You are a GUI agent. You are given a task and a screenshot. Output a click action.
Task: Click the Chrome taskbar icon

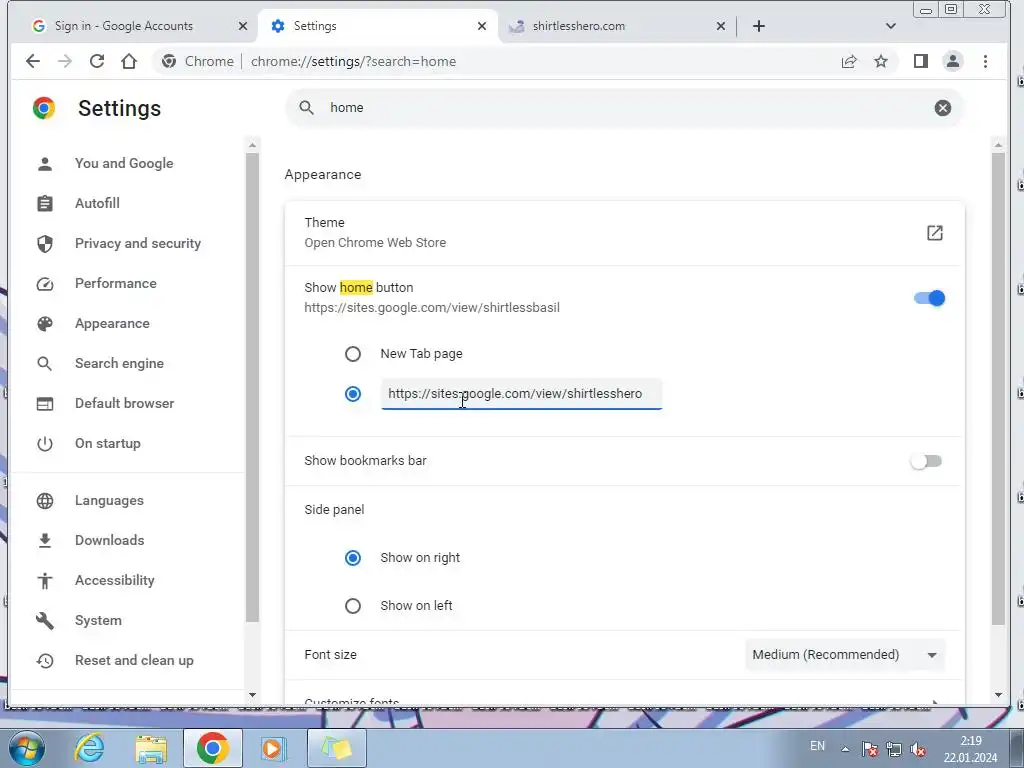click(212, 748)
